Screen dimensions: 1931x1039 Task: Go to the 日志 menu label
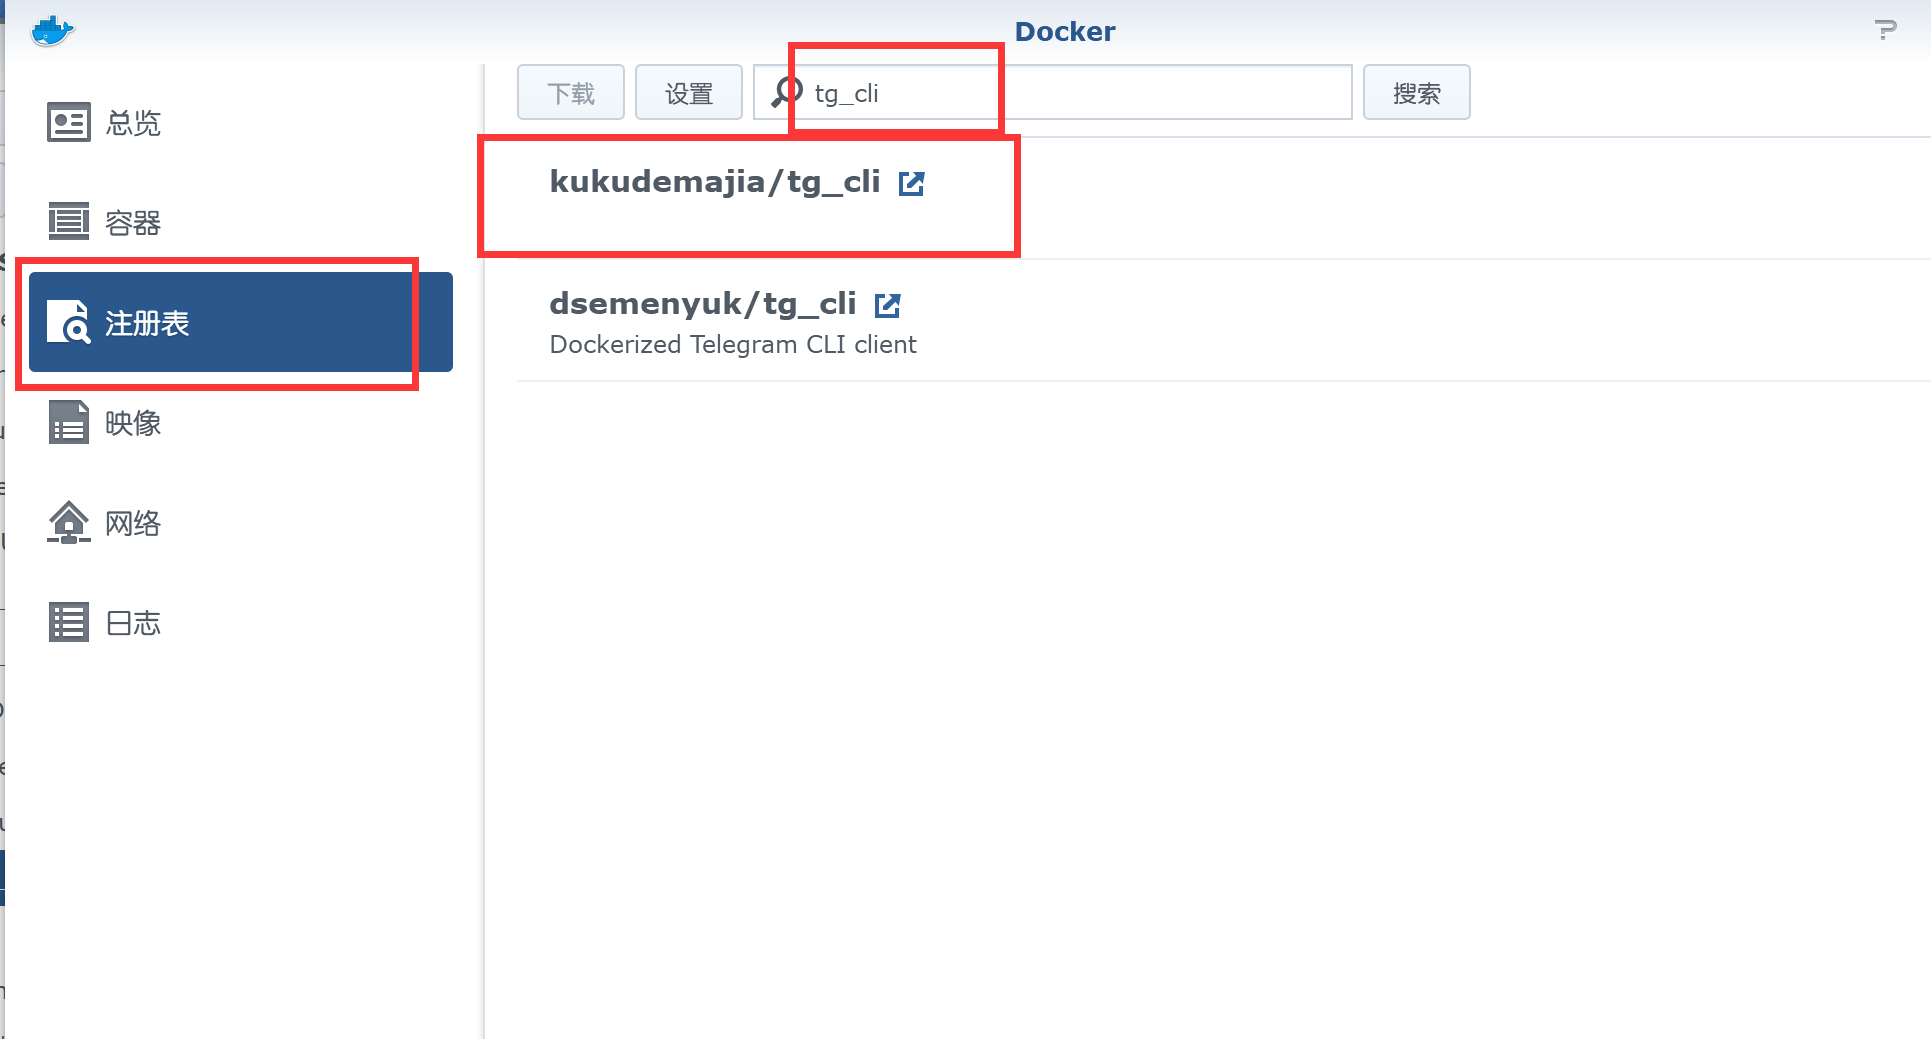point(133,623)
